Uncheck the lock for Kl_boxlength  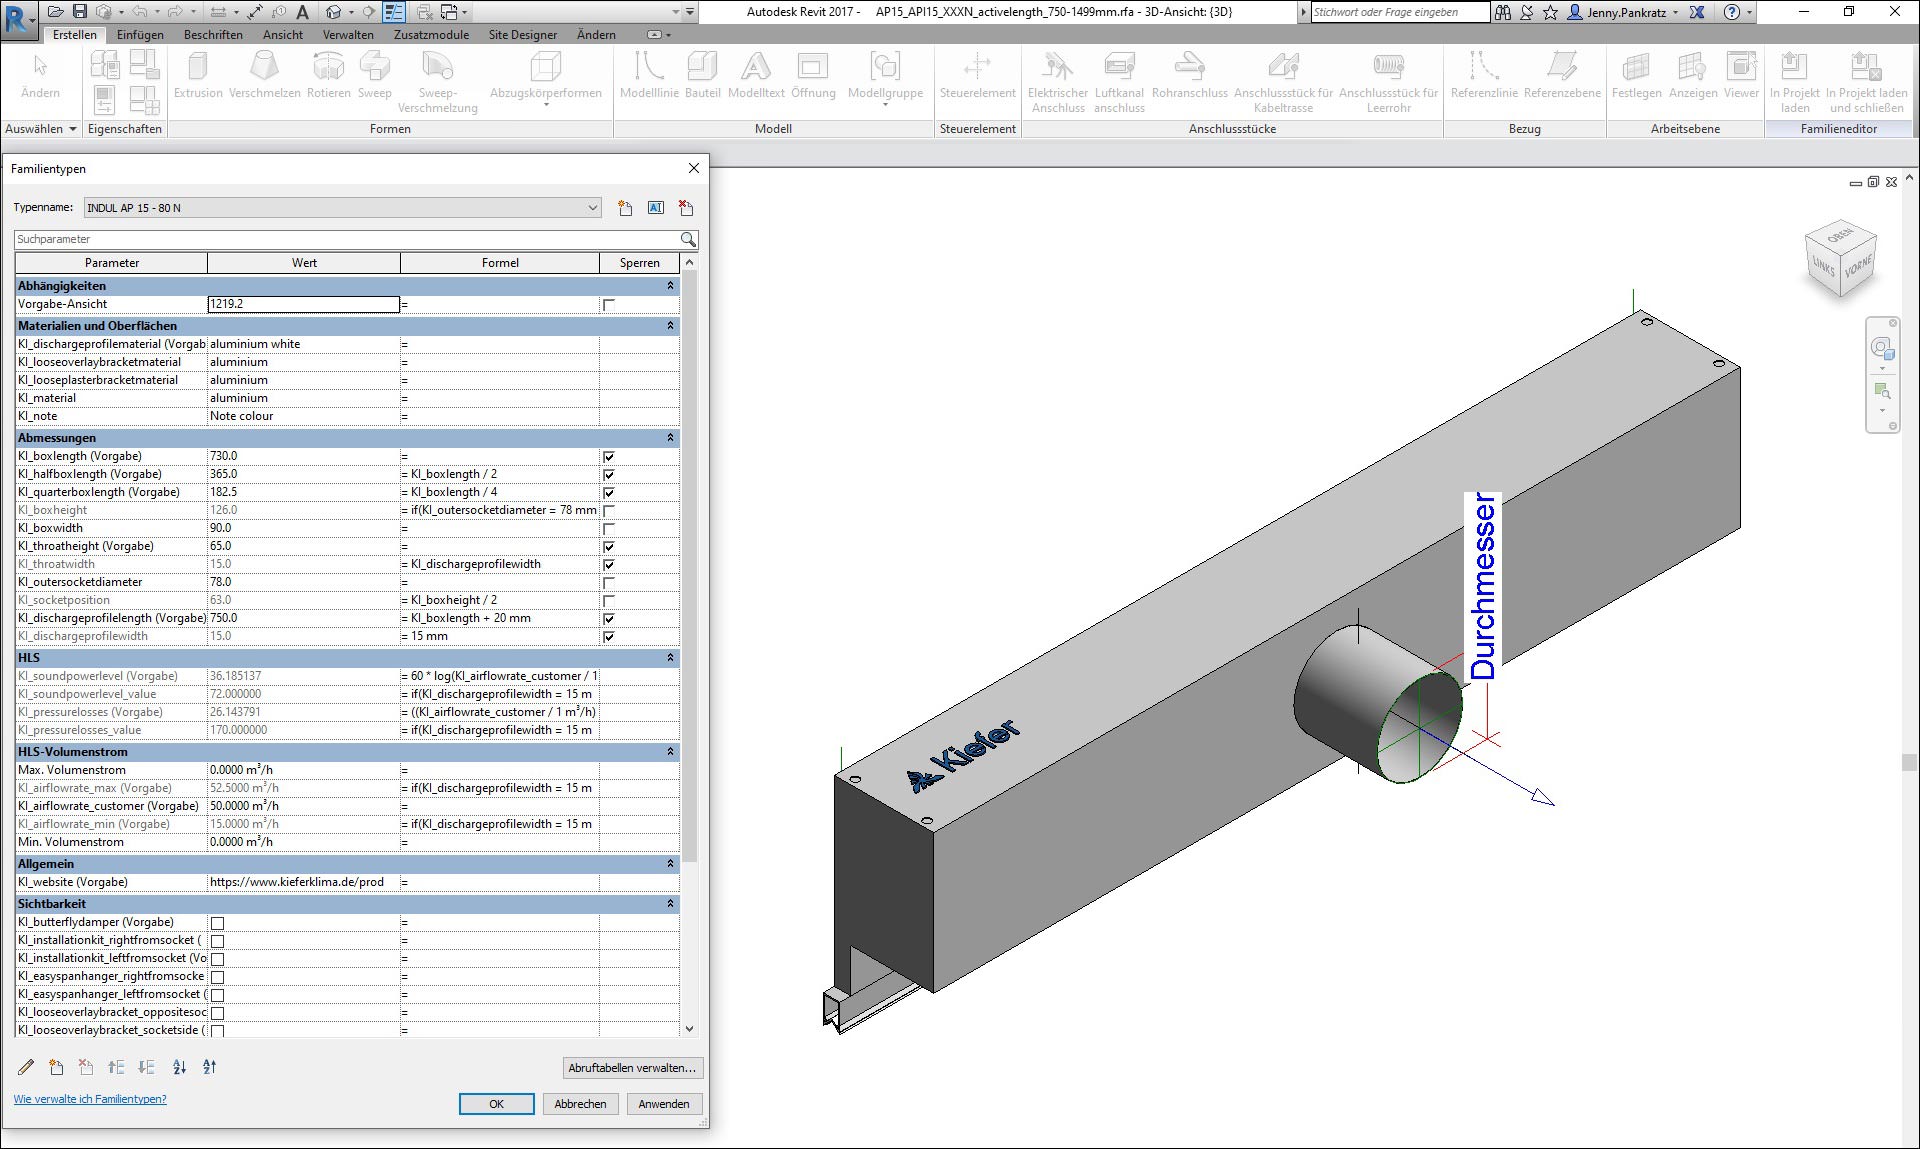point(608,456)
